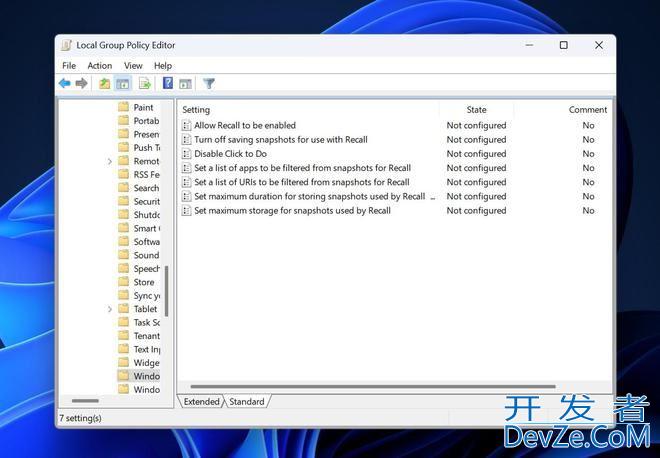
Task: Switch to the Standard tab
Action: point(247,402)
